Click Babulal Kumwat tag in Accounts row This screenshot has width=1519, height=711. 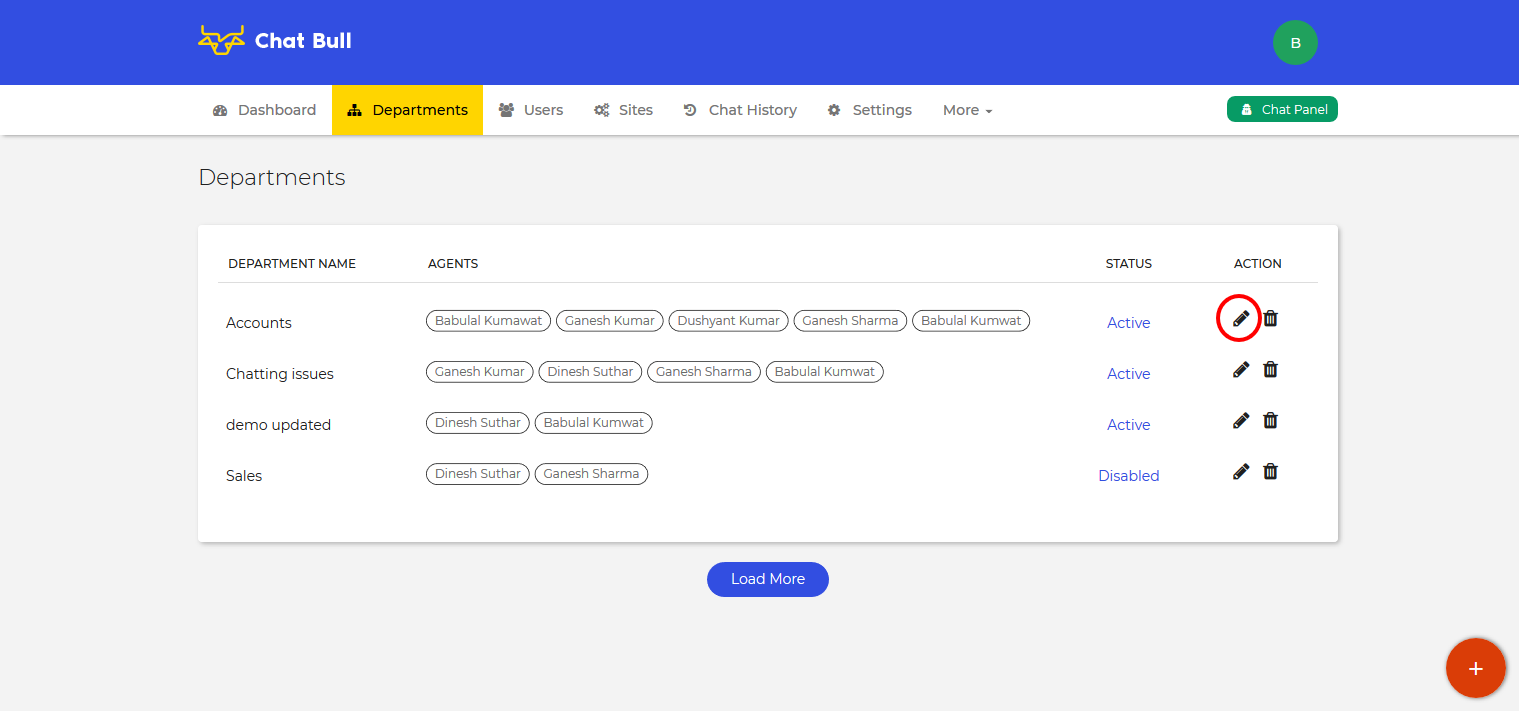pos(971,321)
